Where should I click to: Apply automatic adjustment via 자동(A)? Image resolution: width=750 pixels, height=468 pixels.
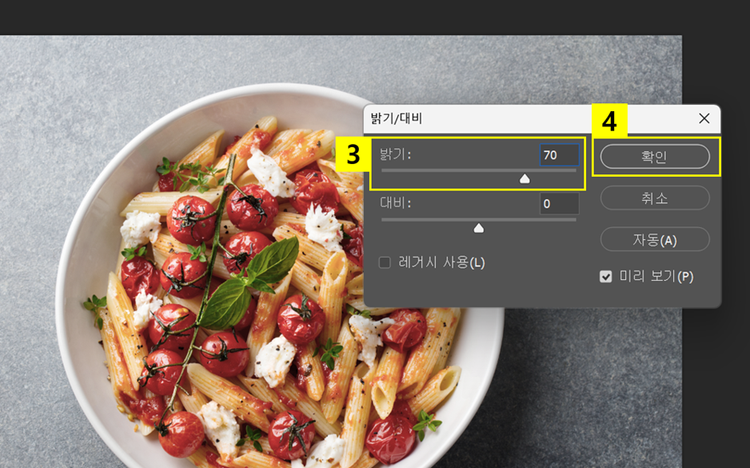coord(655,239)
